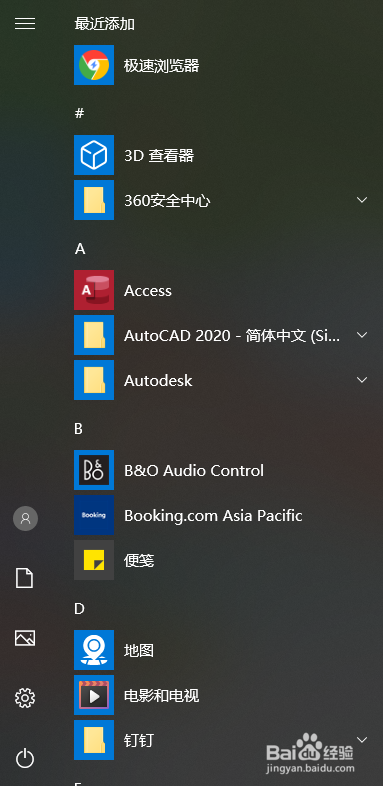Open the 3D 查看器 cube icon

click(94, 155)
